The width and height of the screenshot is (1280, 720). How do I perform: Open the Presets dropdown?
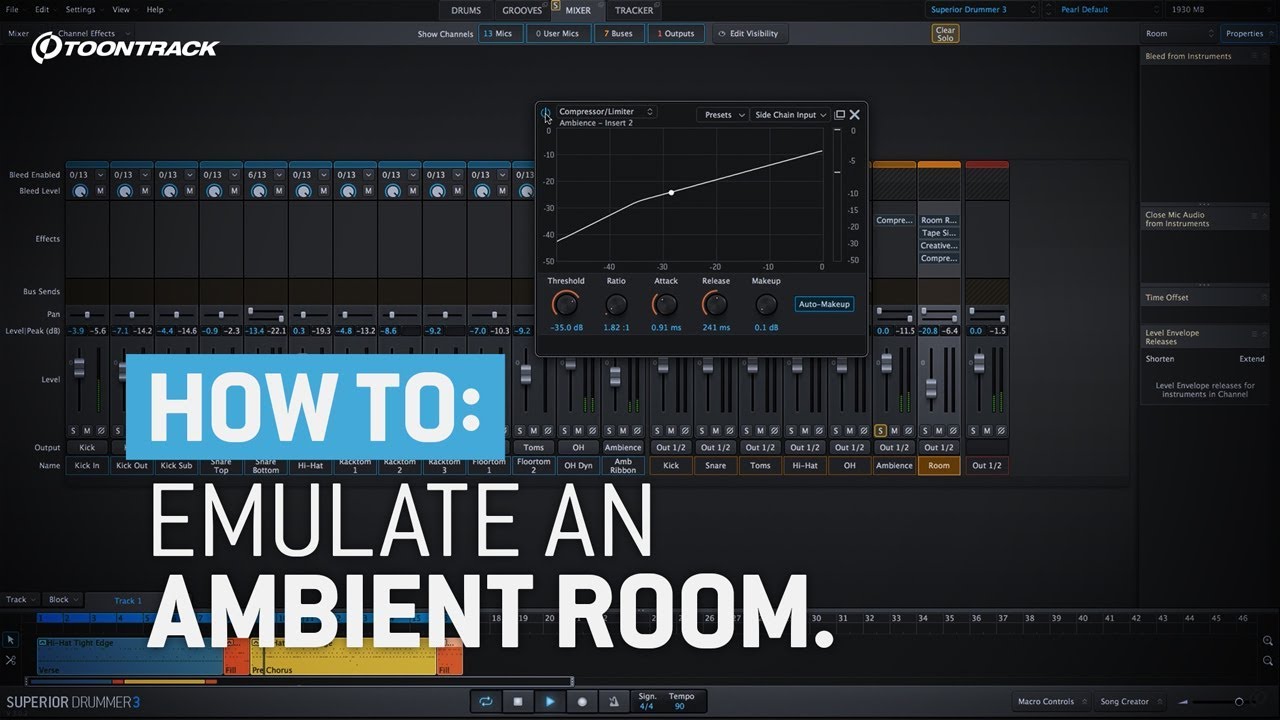point(722,115)
